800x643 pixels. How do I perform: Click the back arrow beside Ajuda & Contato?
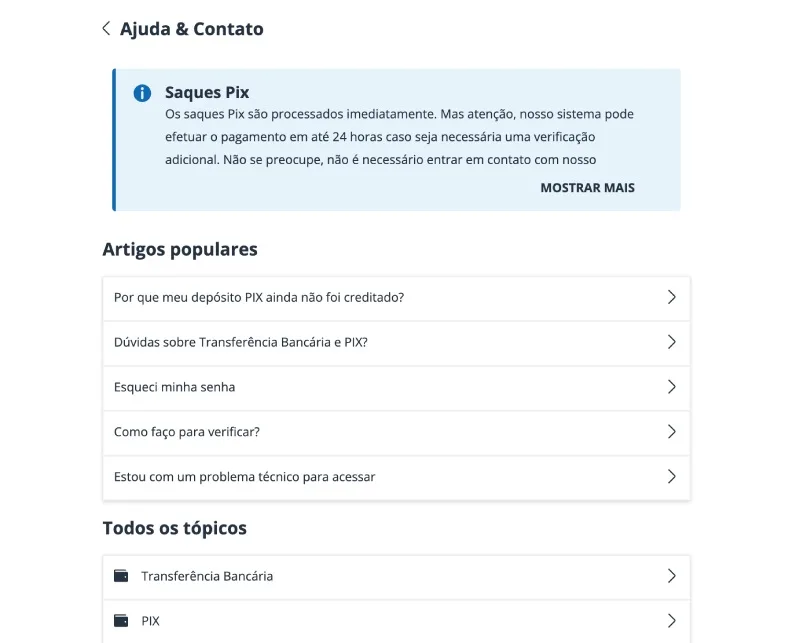106,29
